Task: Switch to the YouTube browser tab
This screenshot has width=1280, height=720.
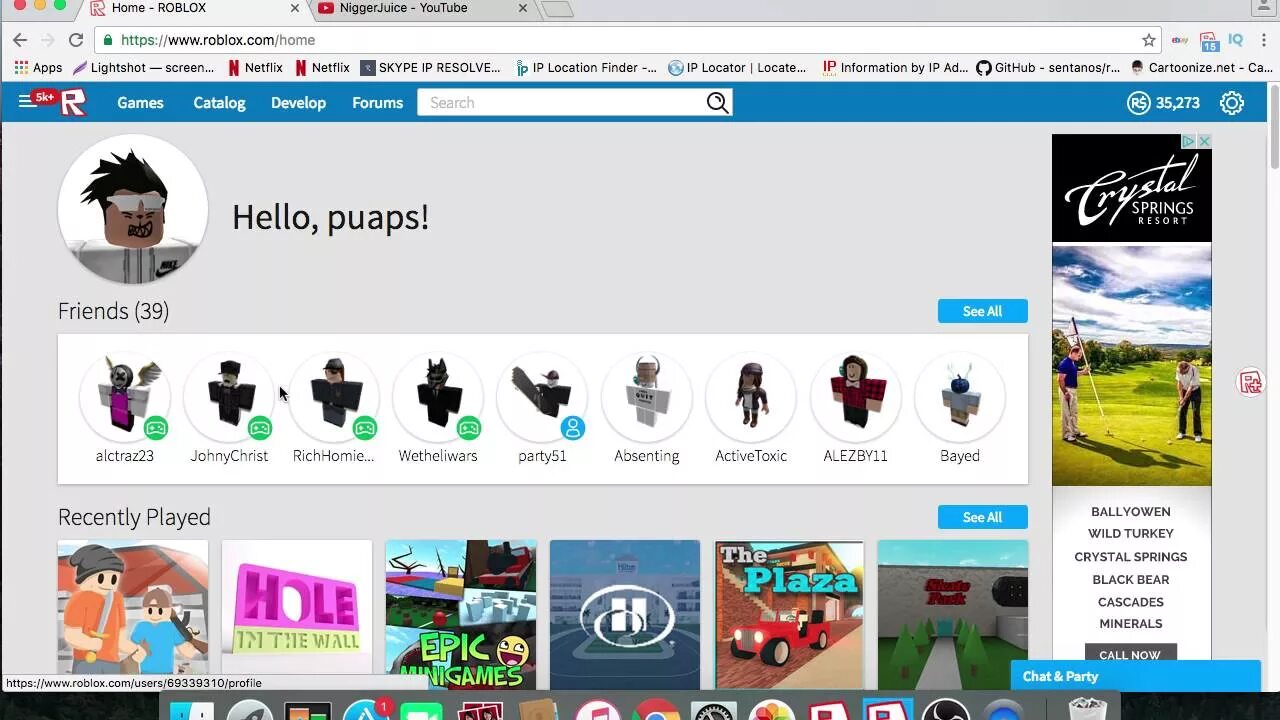Action: click(423, 8)
